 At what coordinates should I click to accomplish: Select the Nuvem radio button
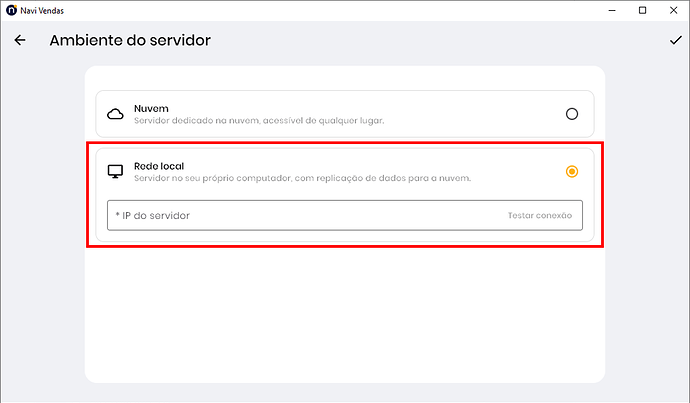point(572,114)
